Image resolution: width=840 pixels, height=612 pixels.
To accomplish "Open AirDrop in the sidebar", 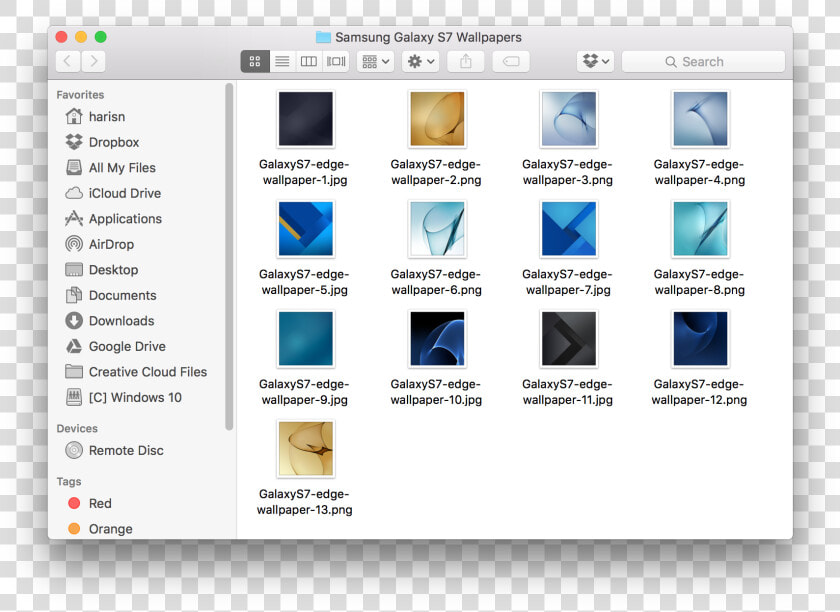I will (x=99, y=244).
